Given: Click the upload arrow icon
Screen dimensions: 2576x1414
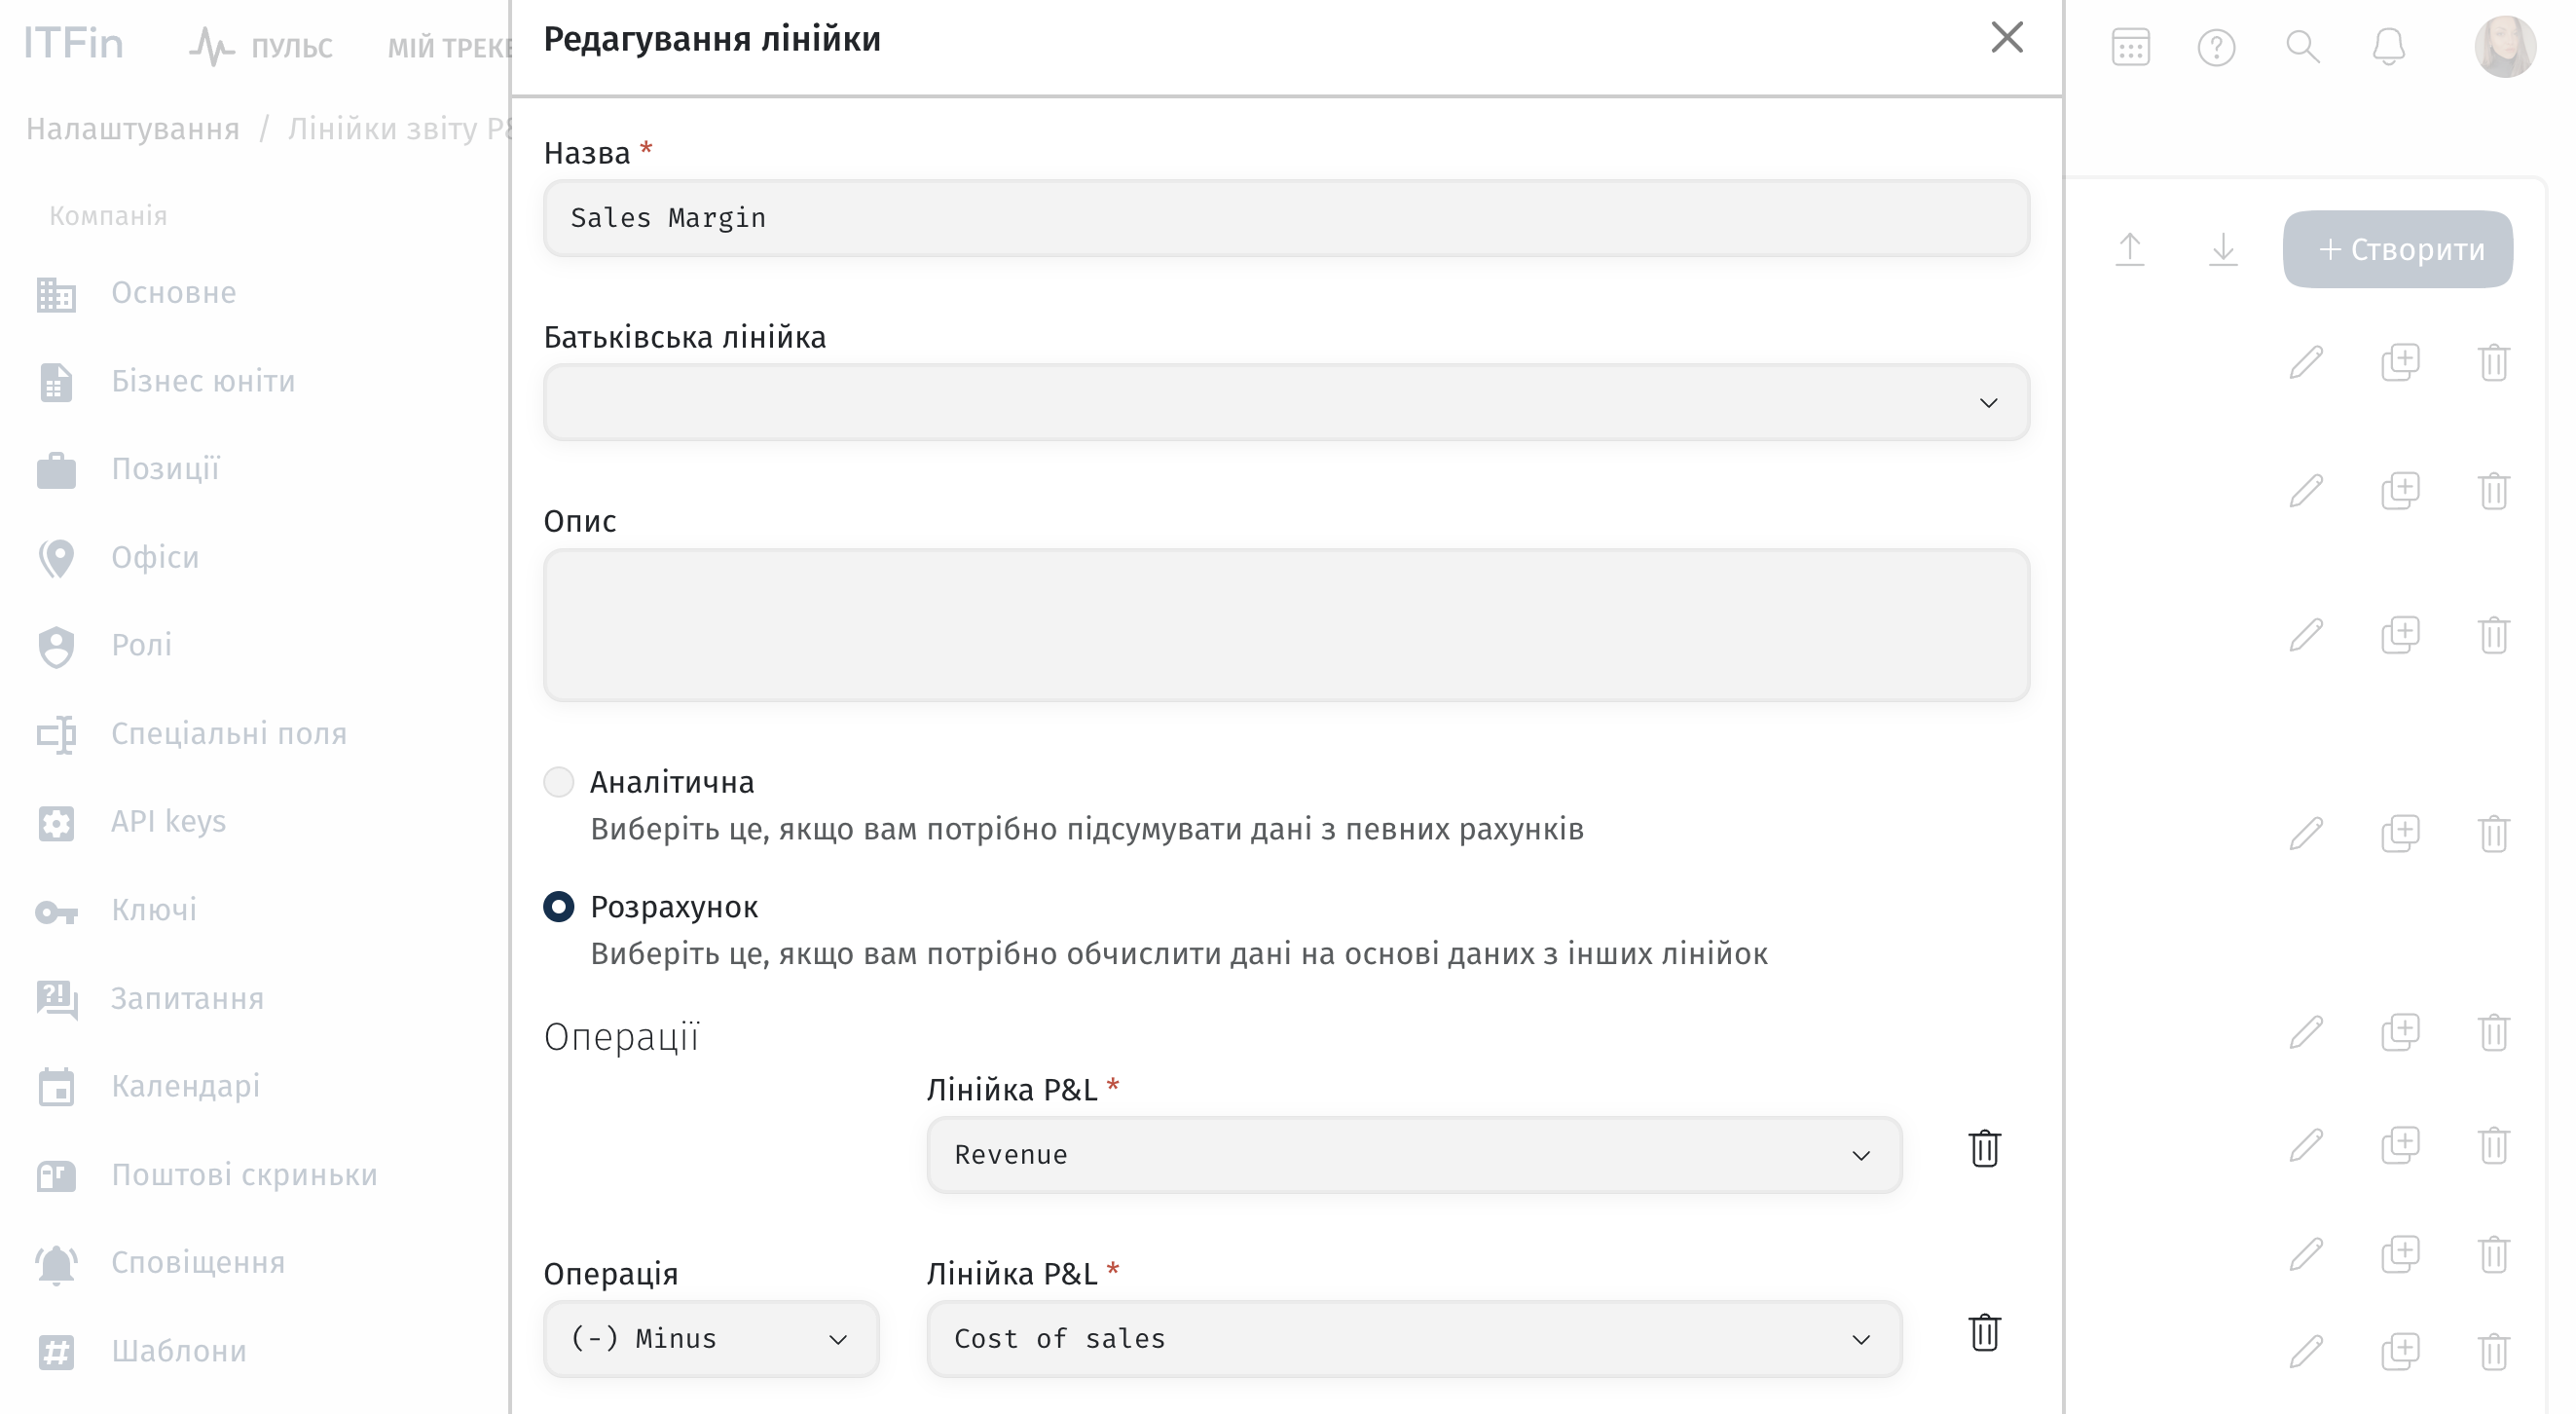Looking at the screenshot, I should point(2129,249).
